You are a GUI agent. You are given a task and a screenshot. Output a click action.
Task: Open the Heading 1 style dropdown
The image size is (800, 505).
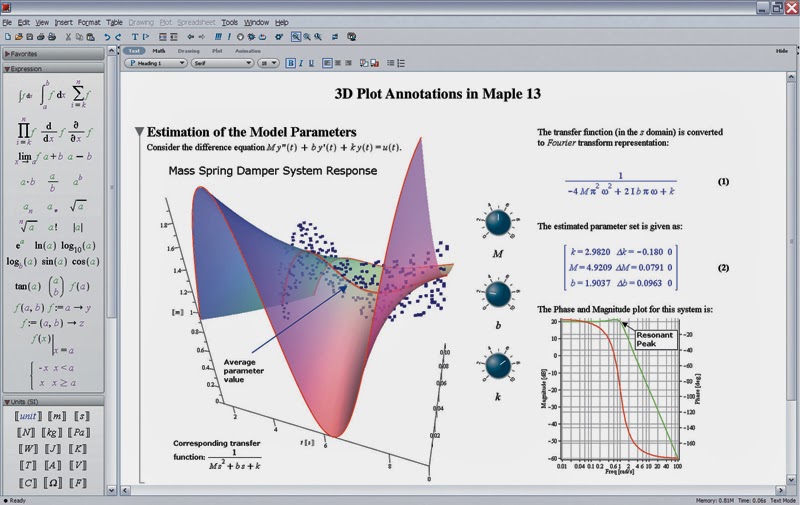tap(156, 63)
